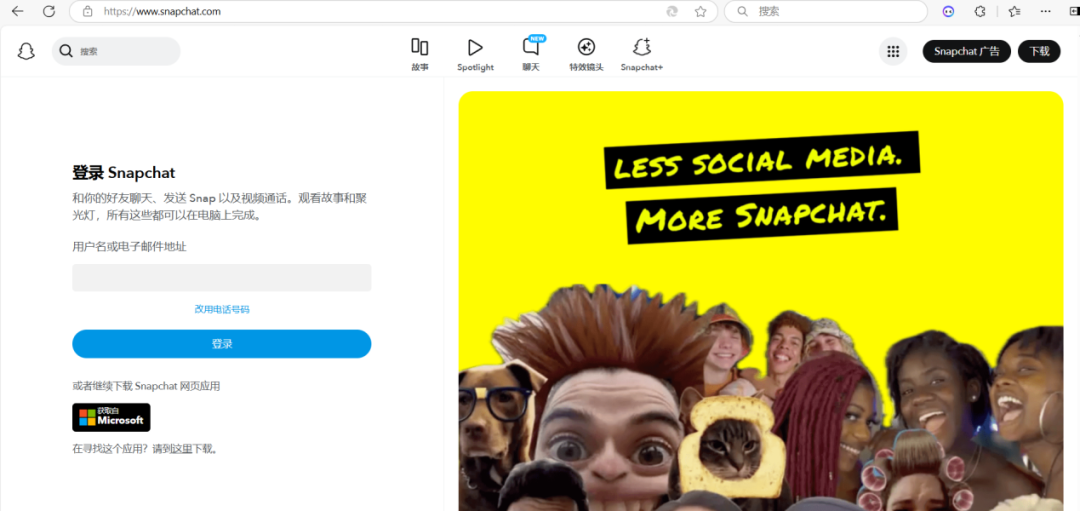1080x511 pixels.
Task: Click the Snapchat 广告 button
Action: pos(966,52)
